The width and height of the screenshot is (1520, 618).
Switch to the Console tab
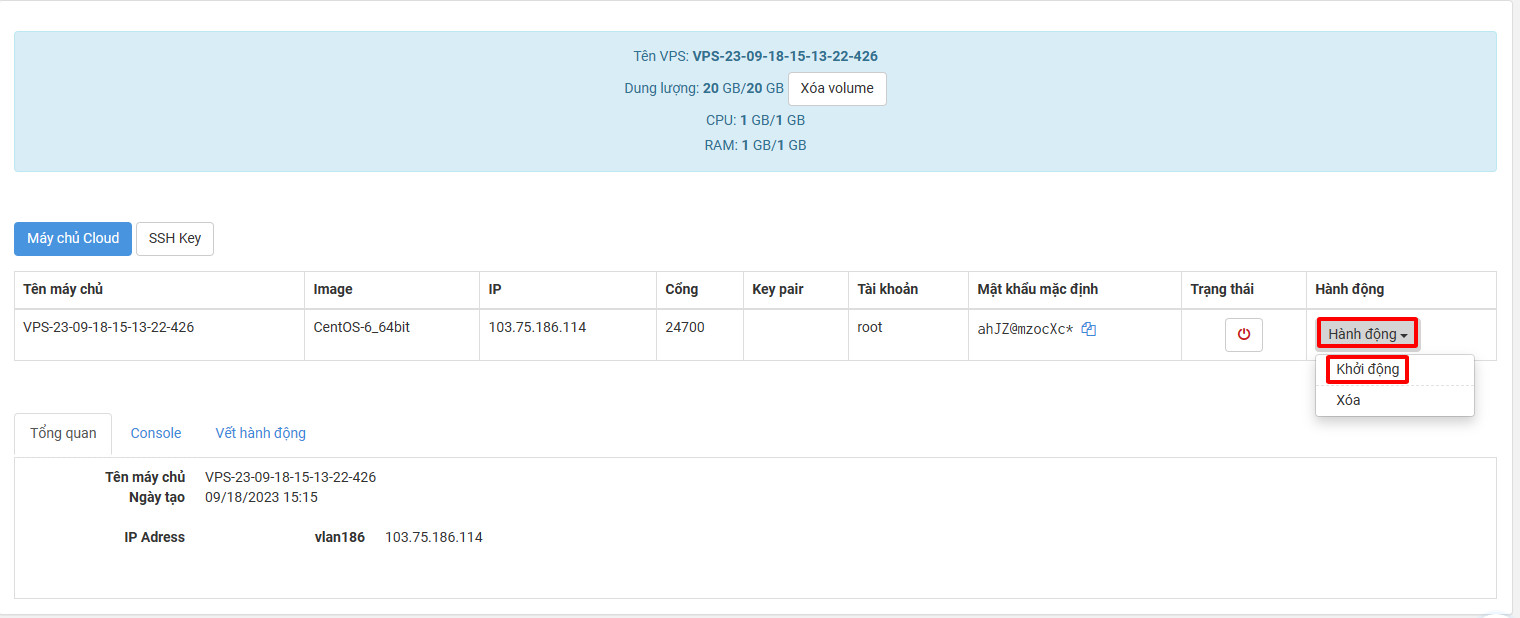click(x=156, y=433)
